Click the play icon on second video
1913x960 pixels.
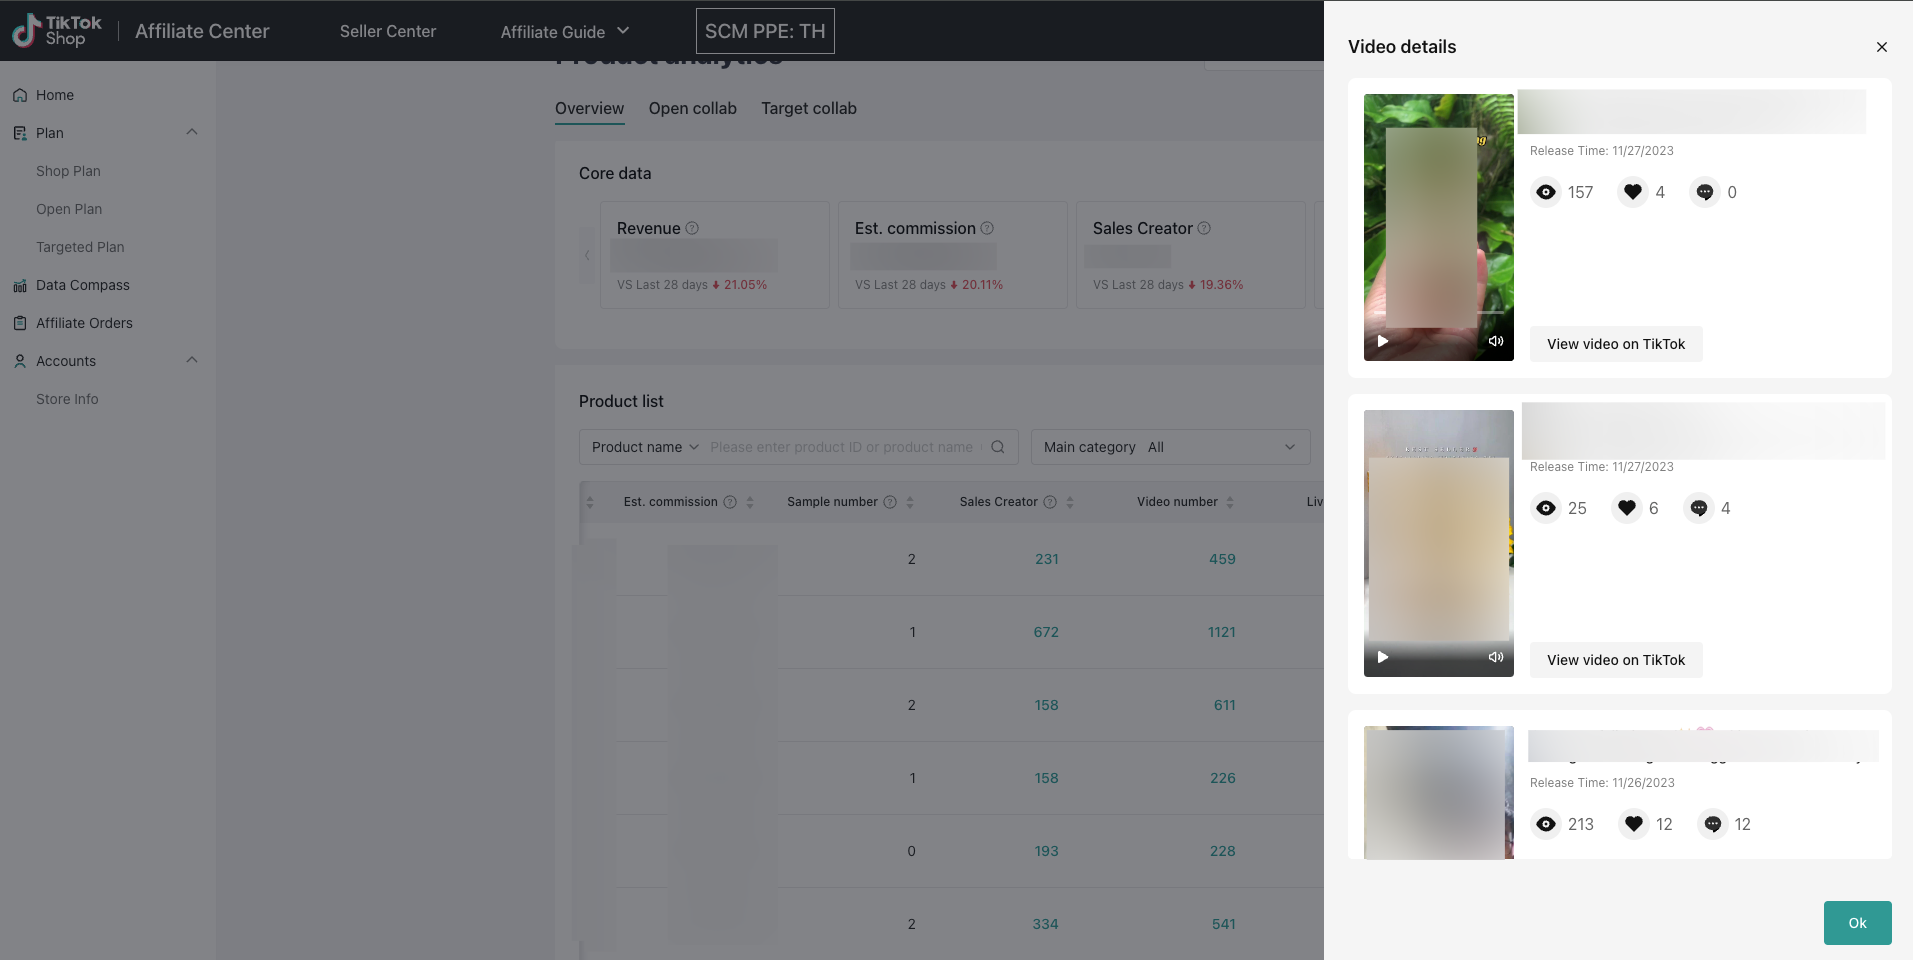(1383, 657)
